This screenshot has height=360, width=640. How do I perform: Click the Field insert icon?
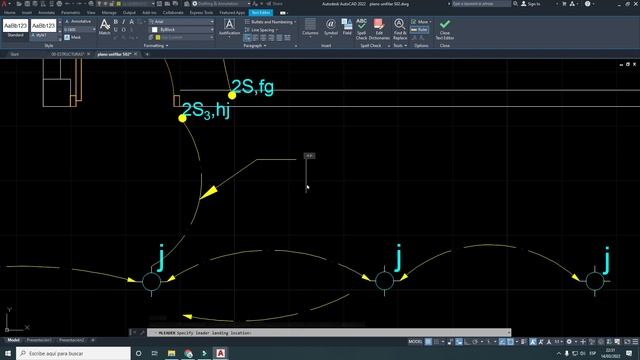pos(347,27)
